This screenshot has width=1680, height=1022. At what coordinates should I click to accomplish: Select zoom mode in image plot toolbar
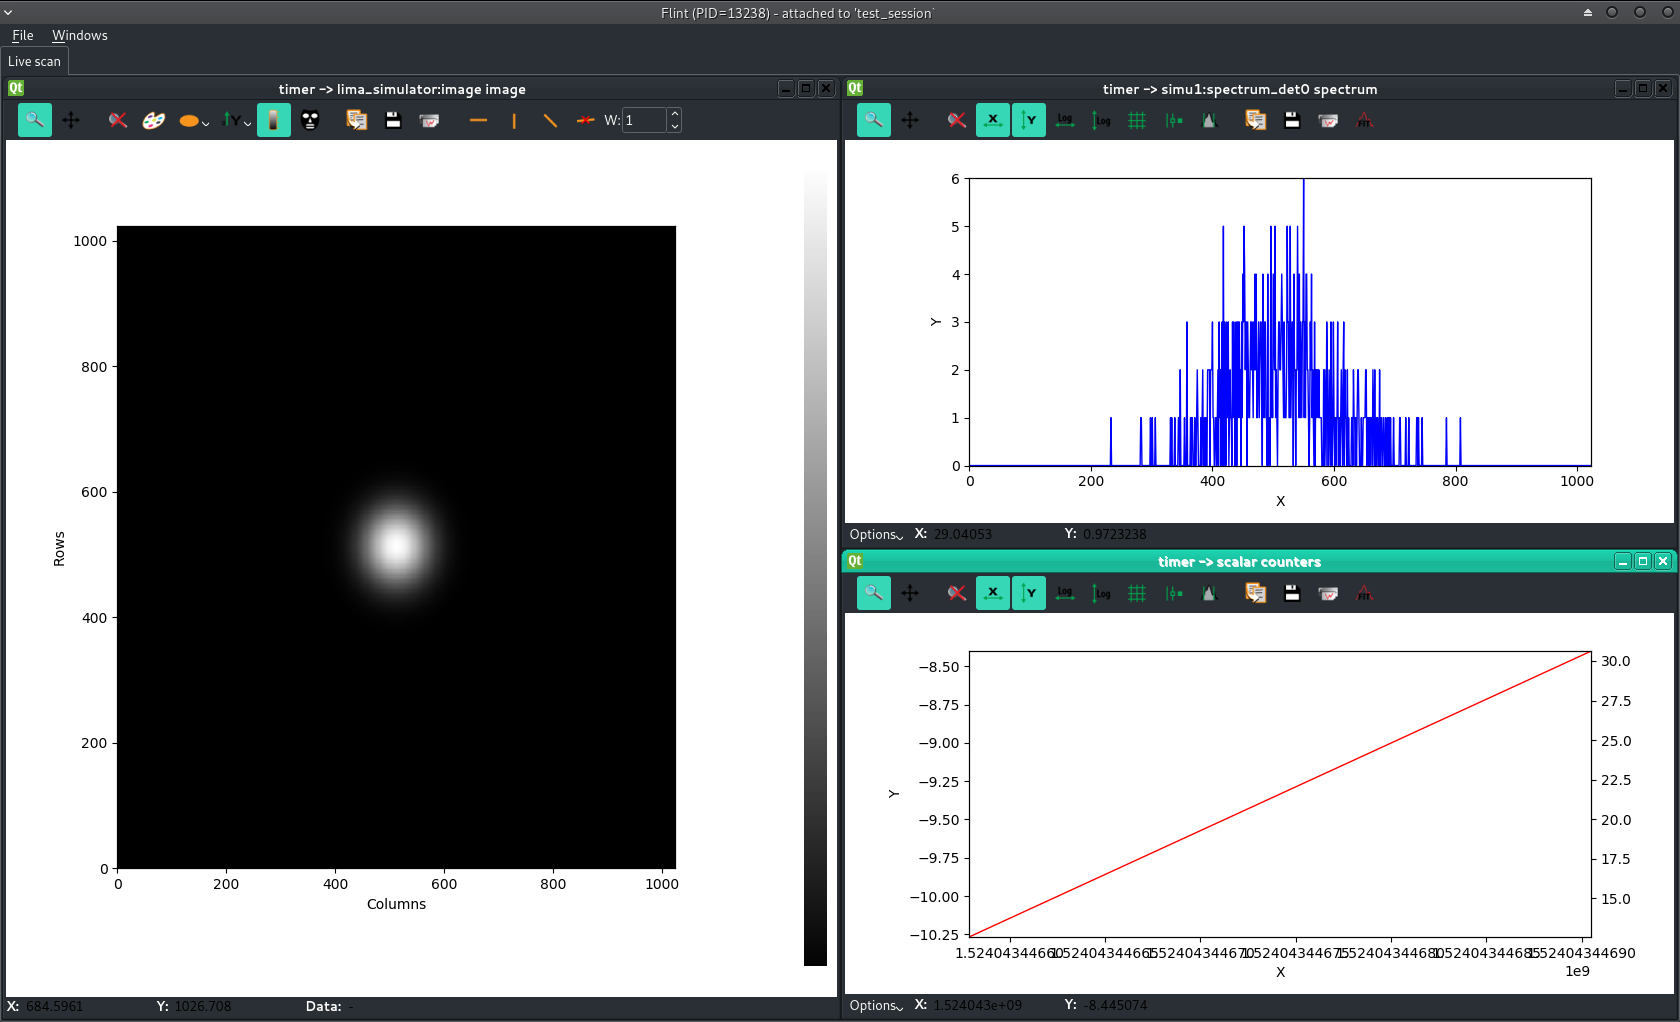(35, 120)
